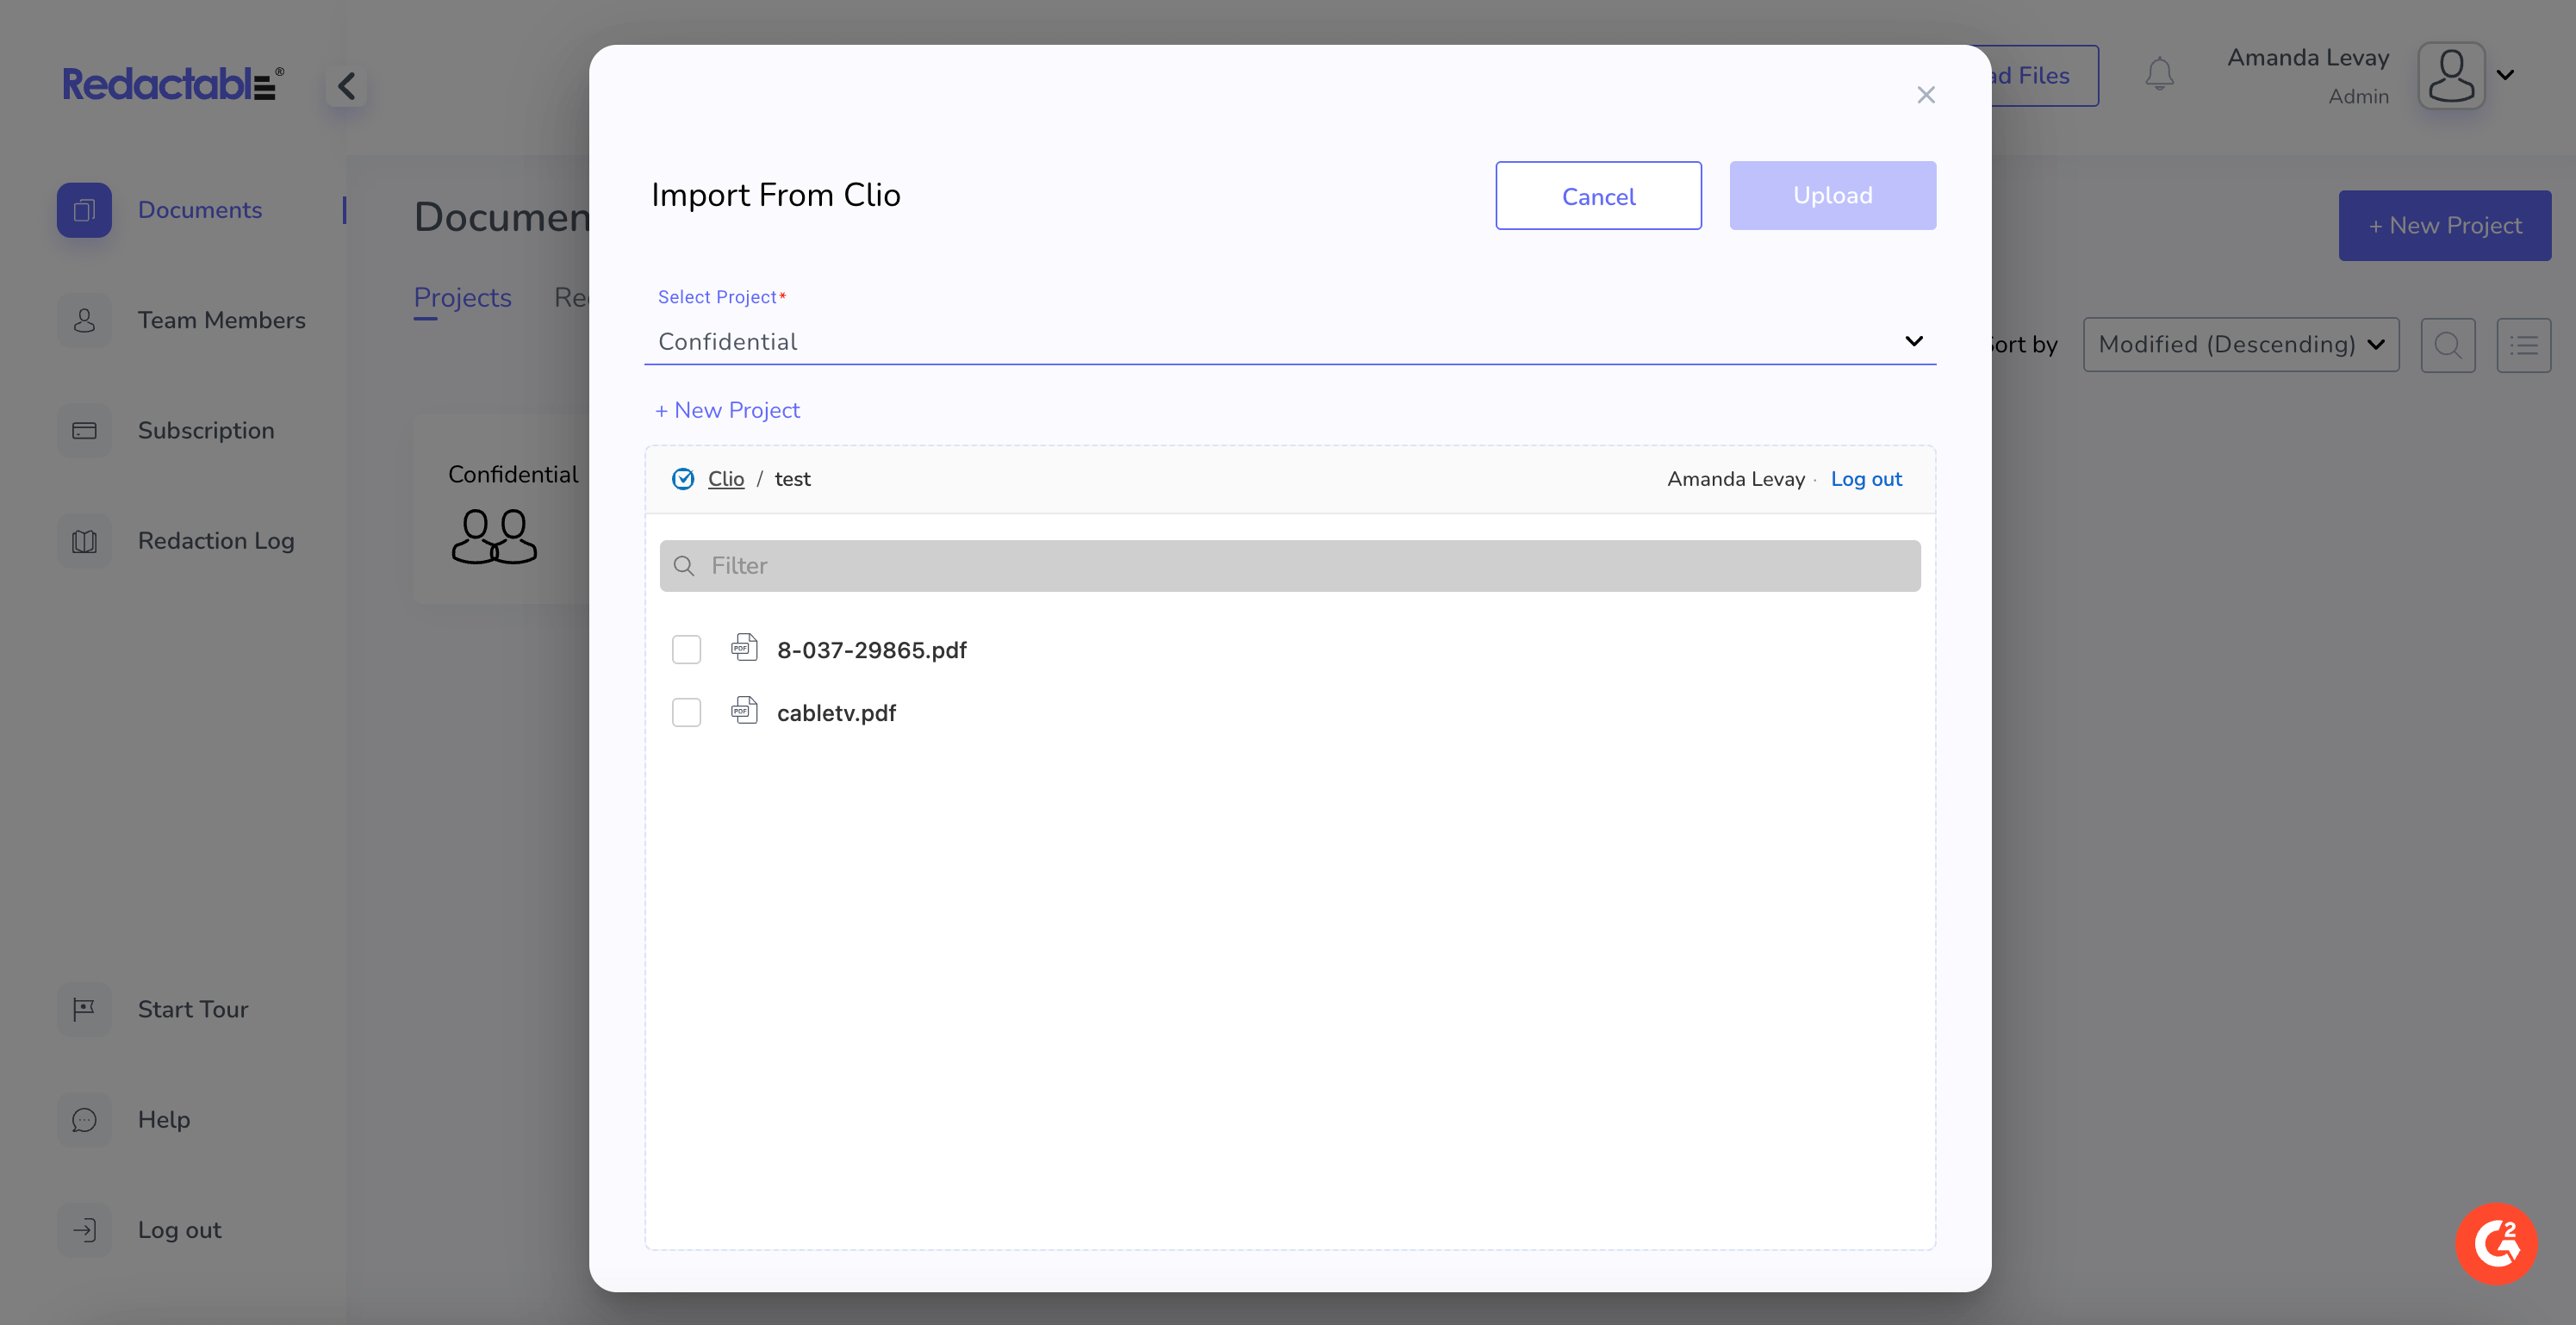
Task: Open Subscription in the sidebar
Action: point(205,431)
